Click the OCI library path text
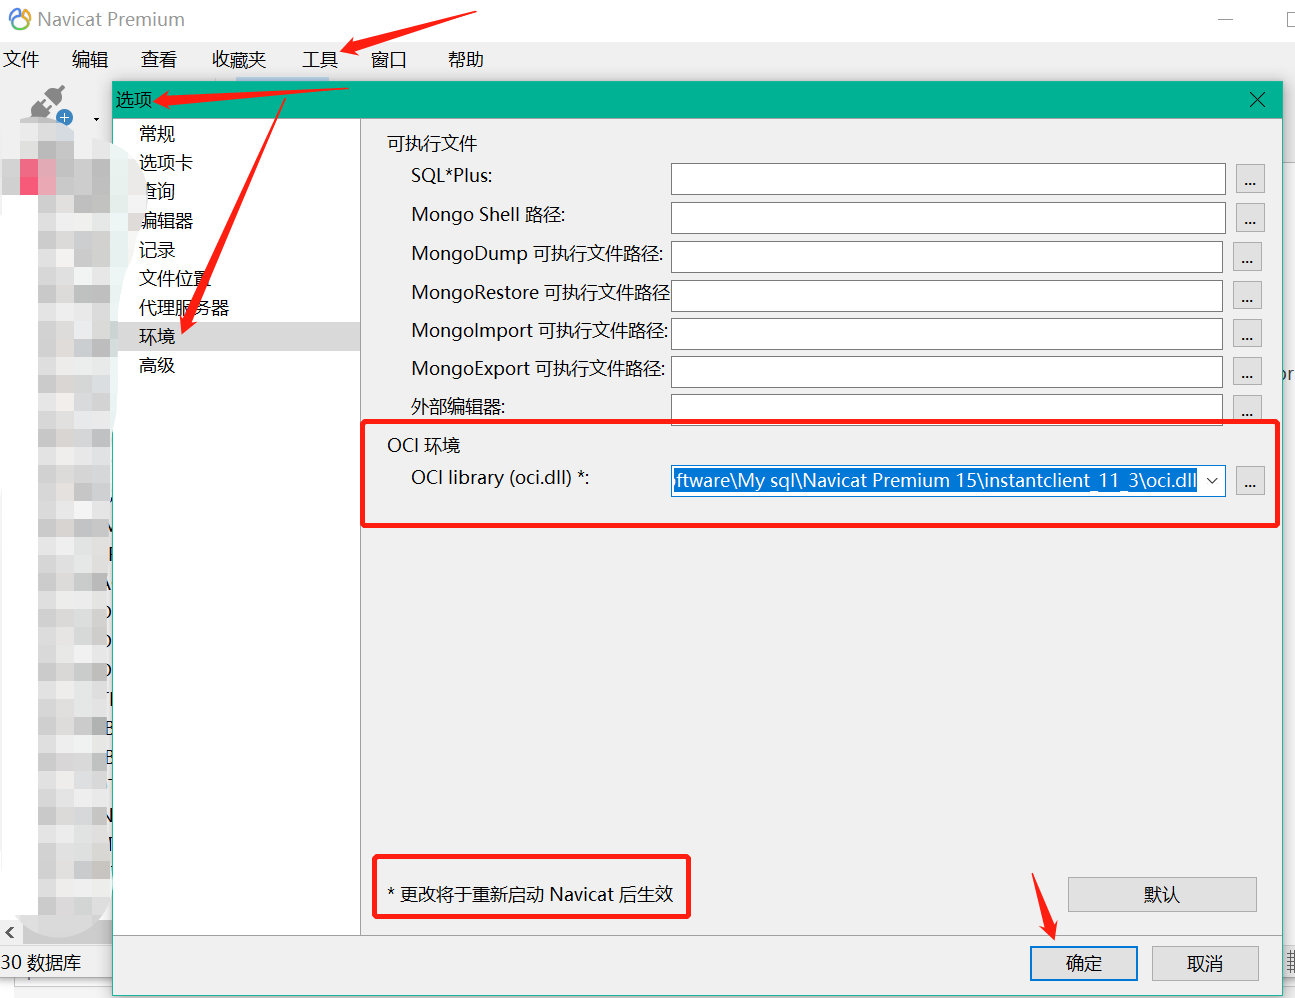Image resolution: width=1295 pixels, height=998 pixels. click(x=935, y=481)
